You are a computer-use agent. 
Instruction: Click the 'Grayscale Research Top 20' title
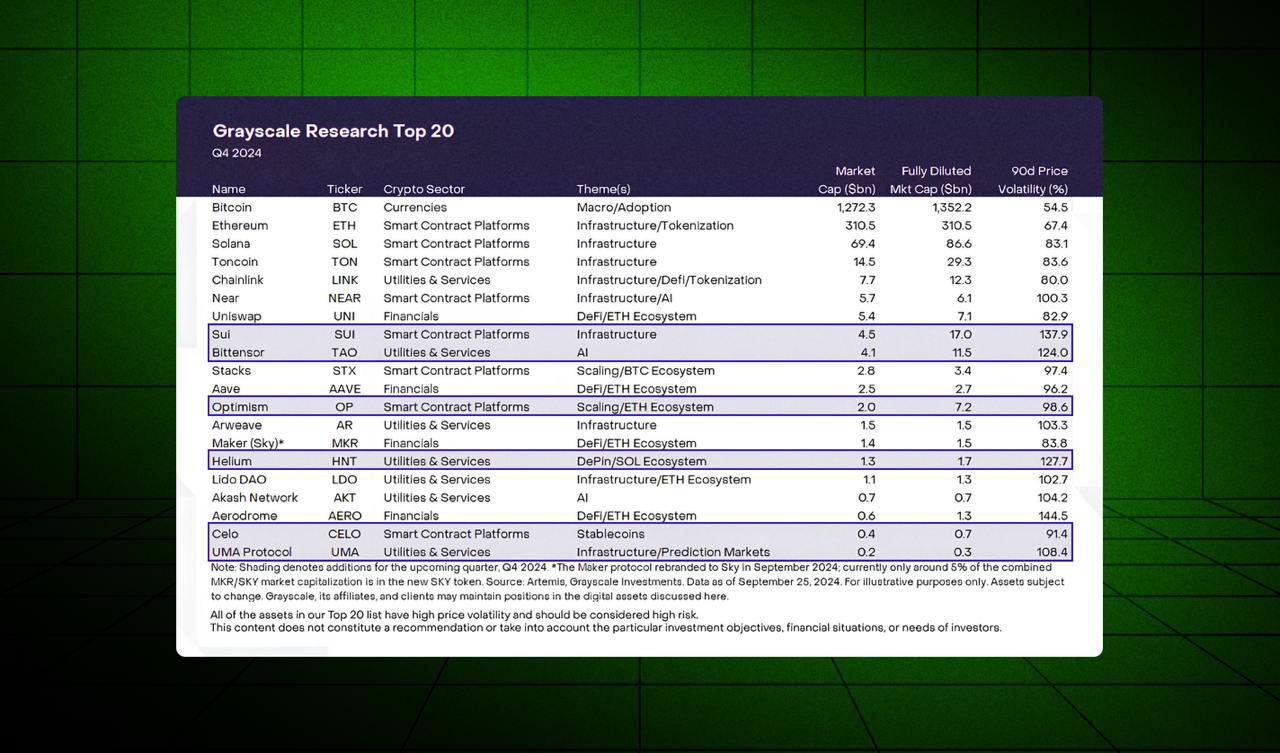333,131
